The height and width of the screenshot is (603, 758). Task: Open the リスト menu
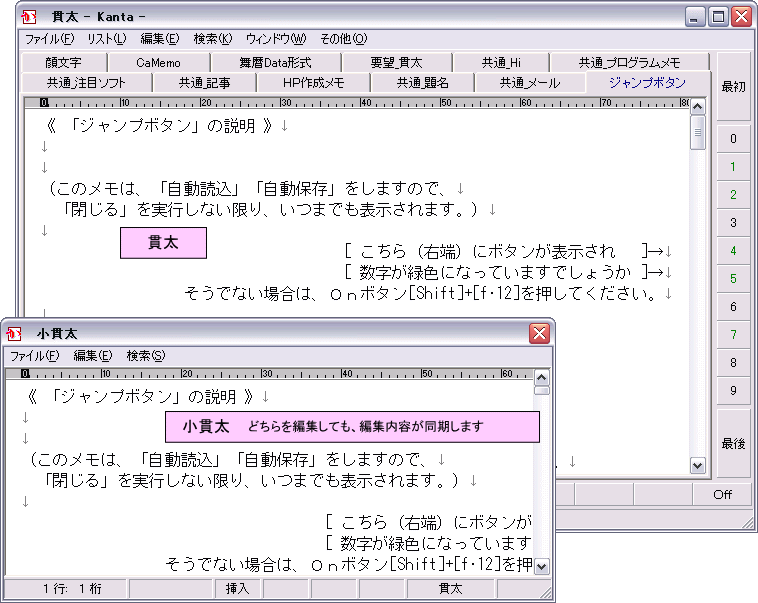107,39
